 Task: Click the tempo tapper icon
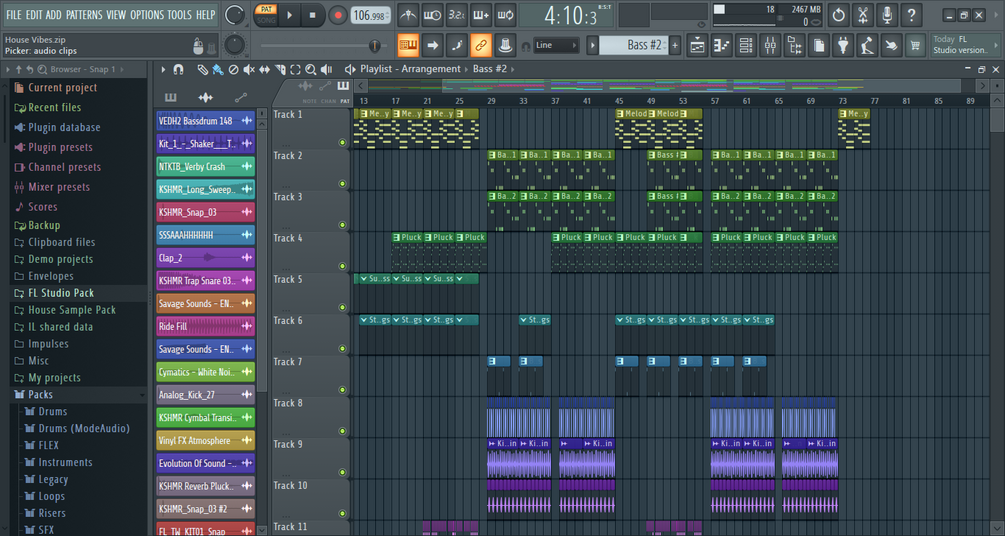[x=867, y=46]
